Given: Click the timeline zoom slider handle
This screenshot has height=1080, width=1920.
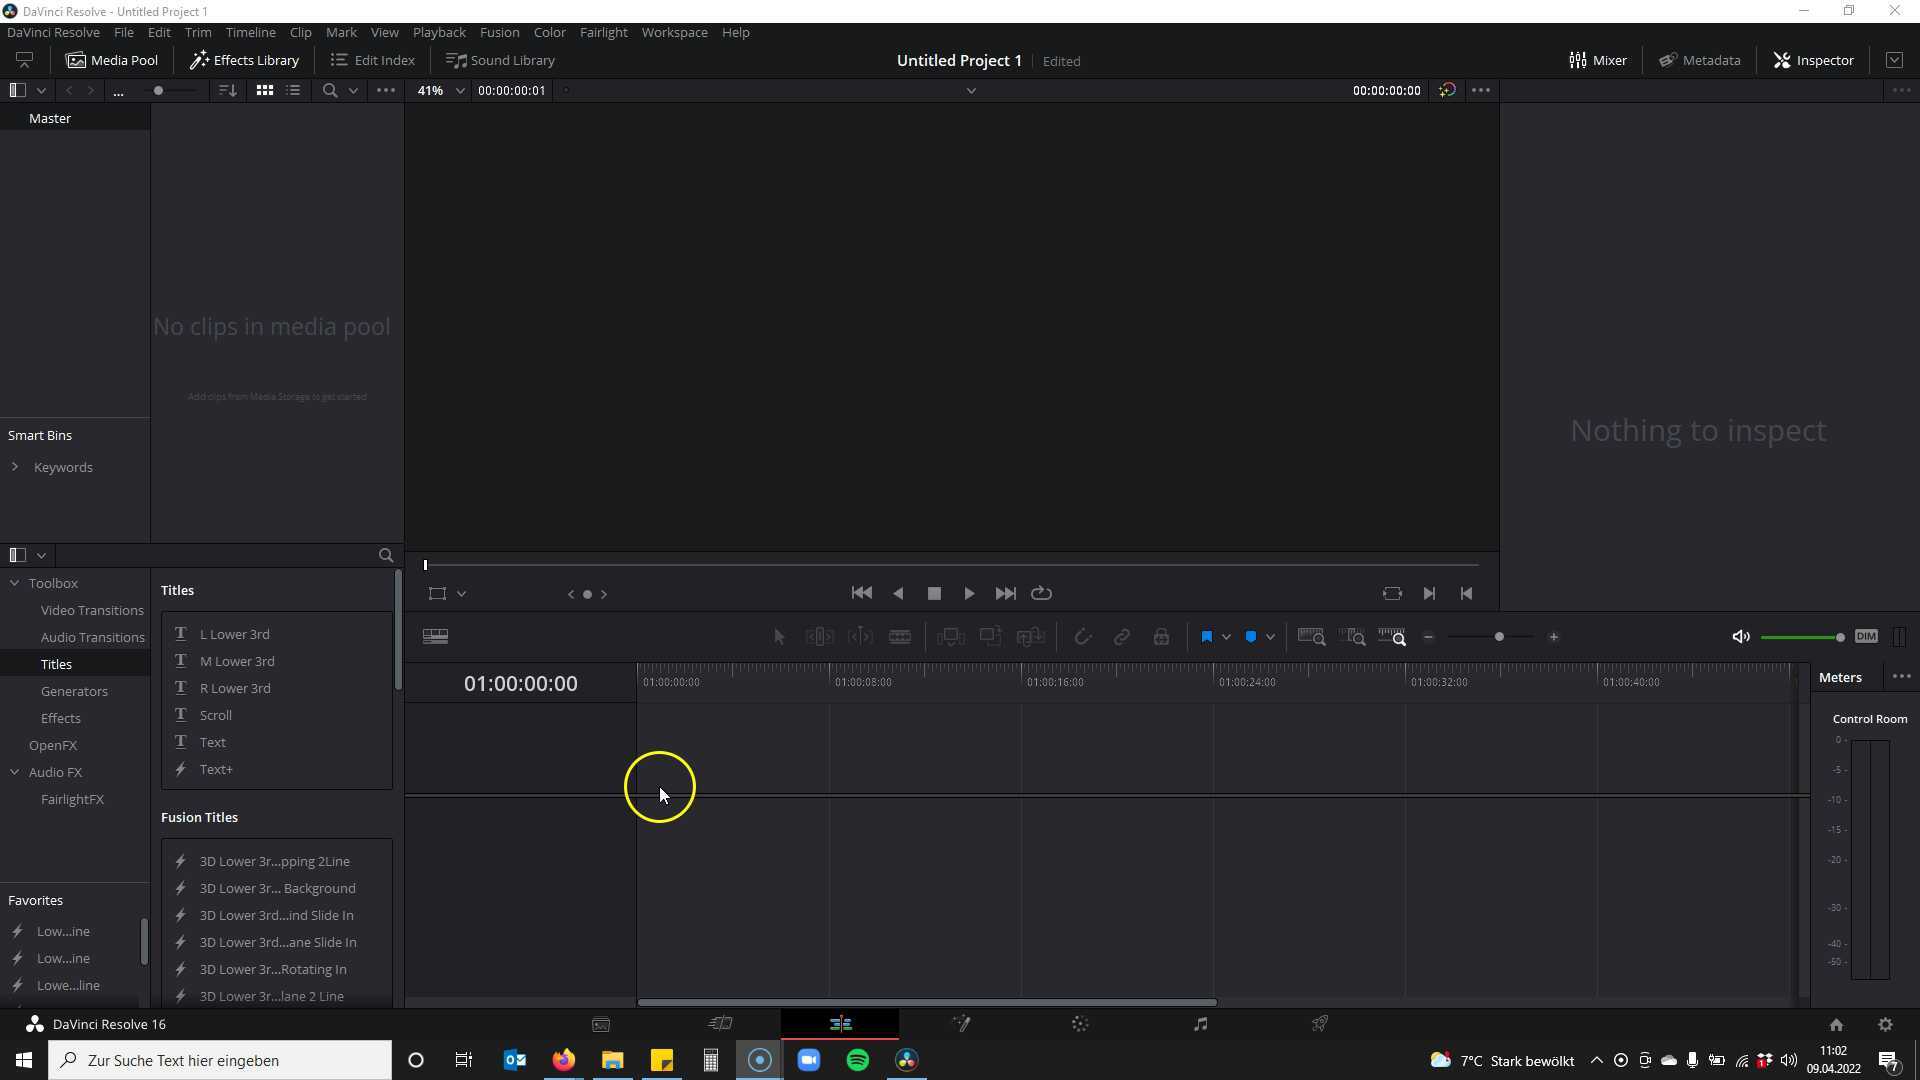Looking at the screenshot, I should point(1499,637).
